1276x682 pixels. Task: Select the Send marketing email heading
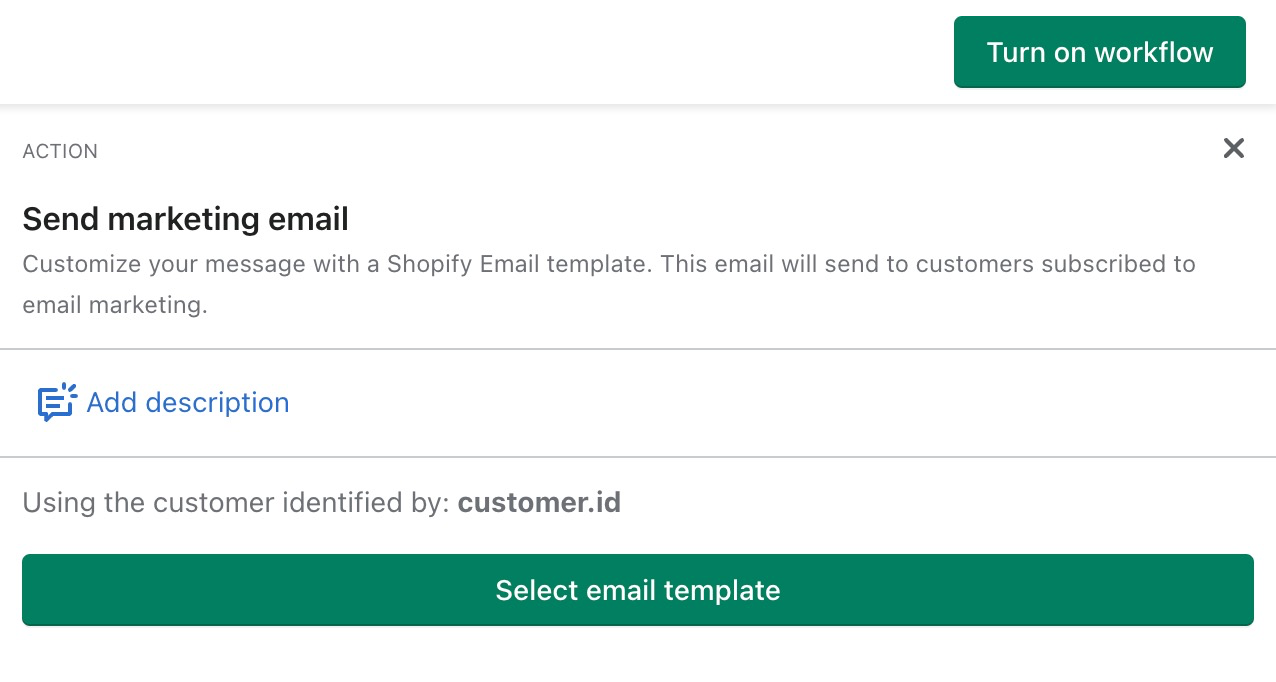(185, 218)
